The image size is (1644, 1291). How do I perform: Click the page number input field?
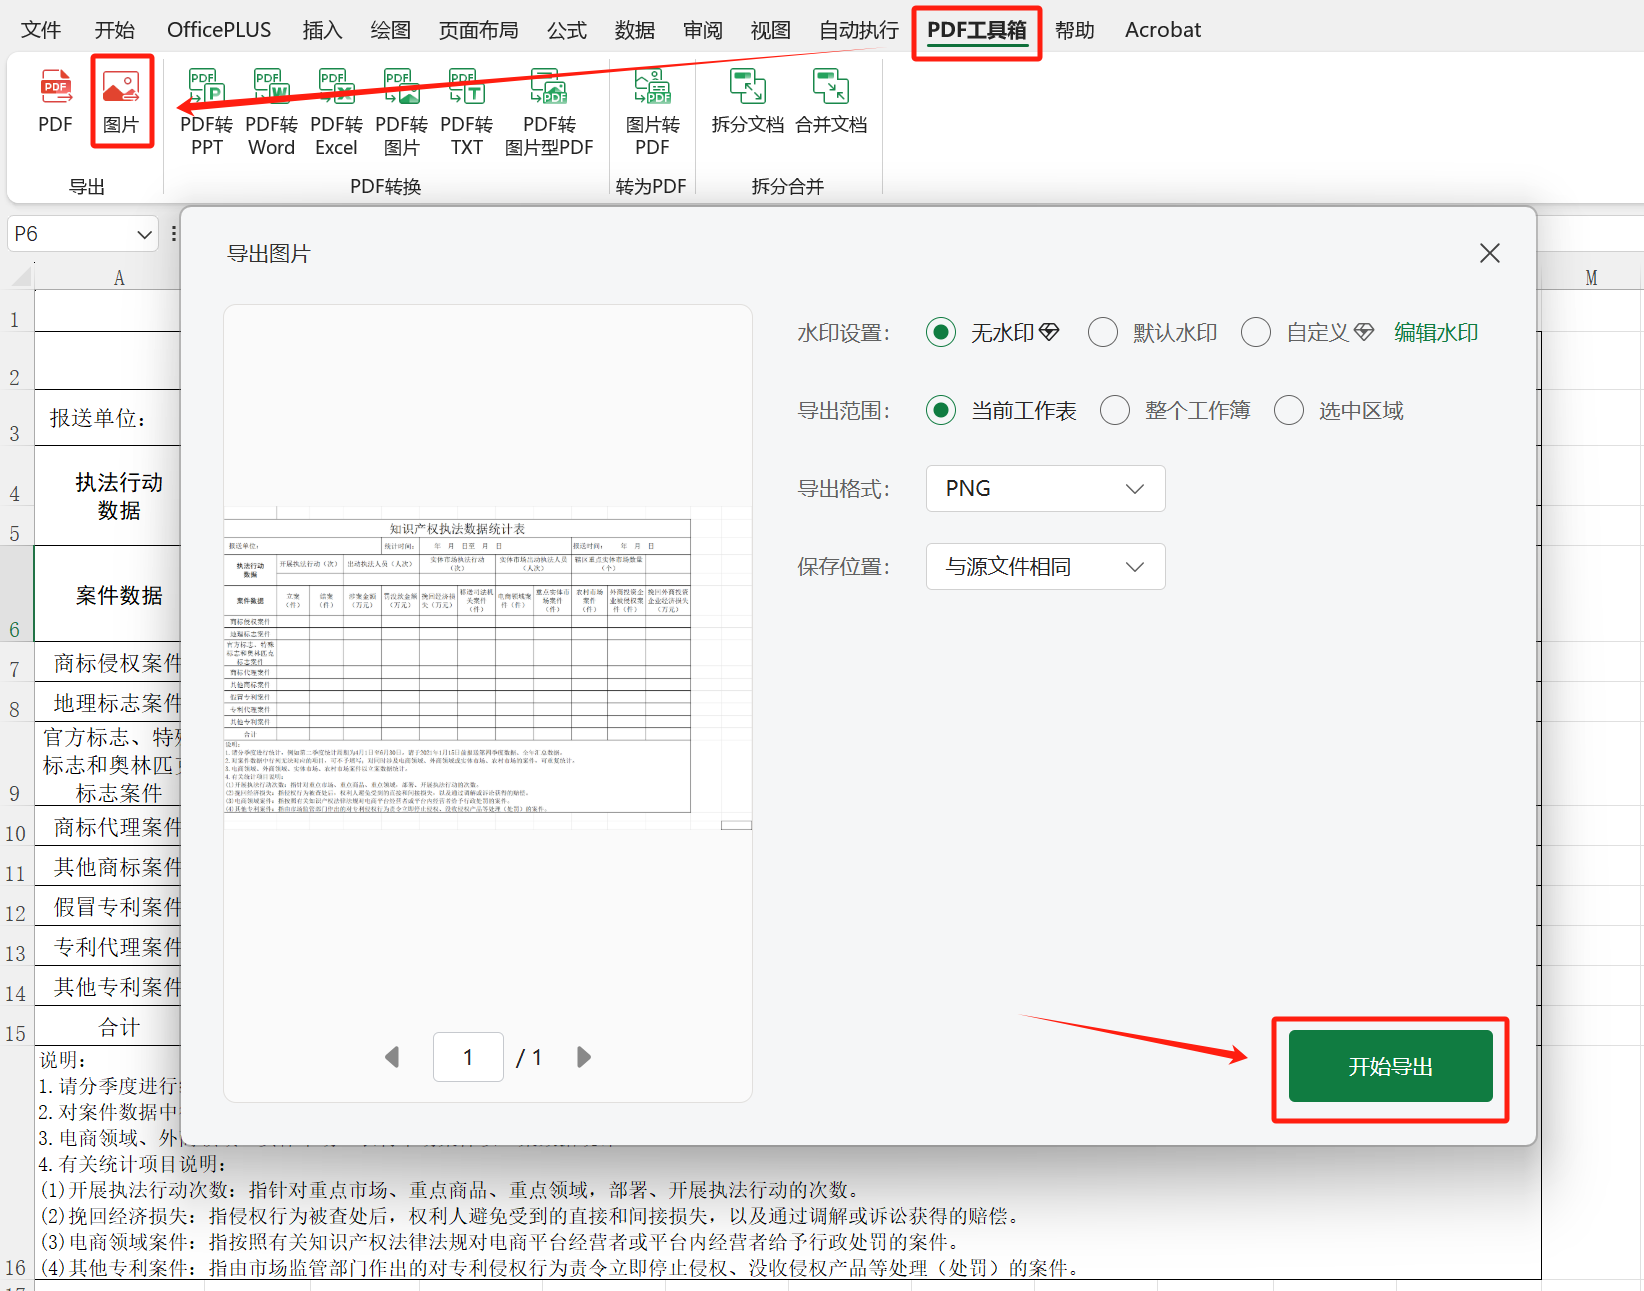(x=468, y=1056)
